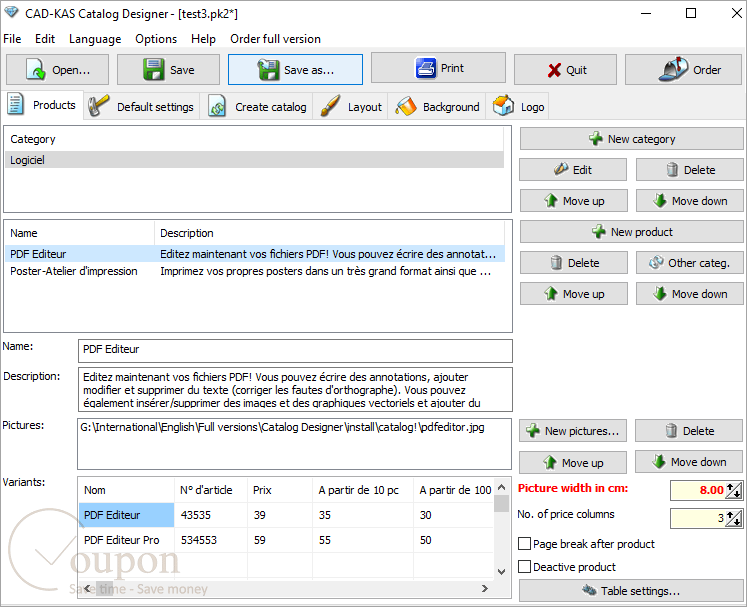
Task: Click the Create catalog page icon
Action: pos(217,106)
